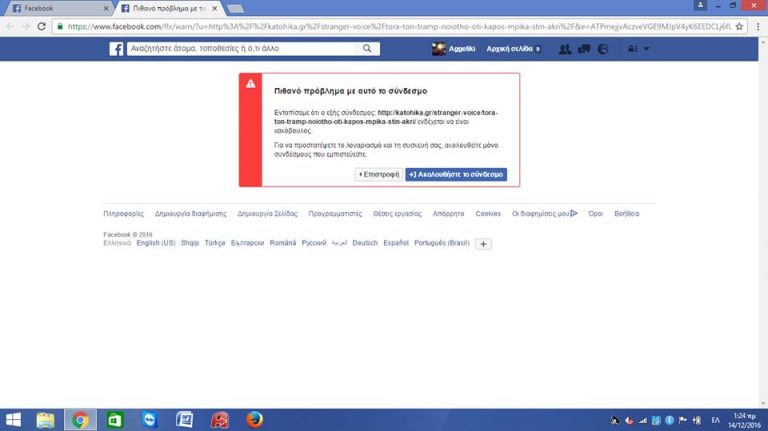Open the friend requests icon
The image size is (768, 431).
[x=566, y=48]
